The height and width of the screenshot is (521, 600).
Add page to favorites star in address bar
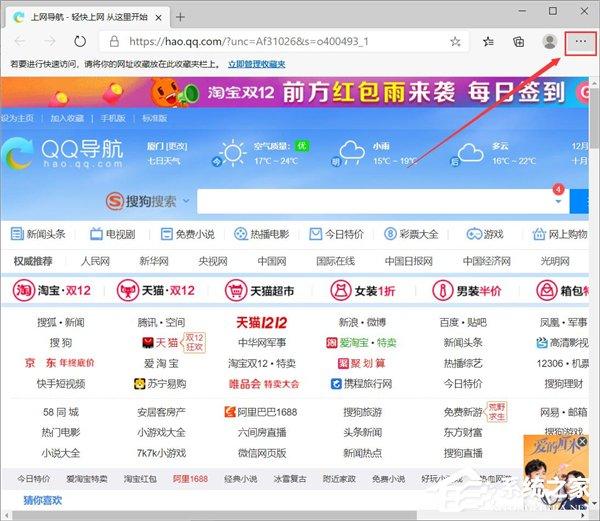pyautogui.click(x=455, y=41)
